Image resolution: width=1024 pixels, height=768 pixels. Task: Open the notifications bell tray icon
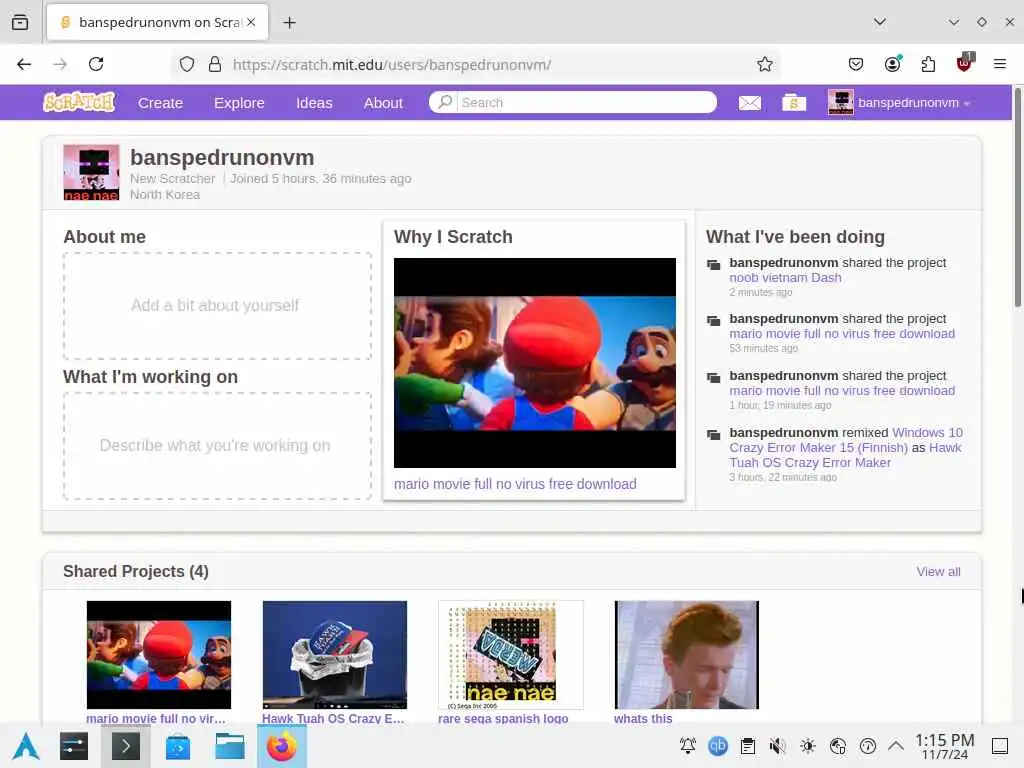tap(688, 746)
